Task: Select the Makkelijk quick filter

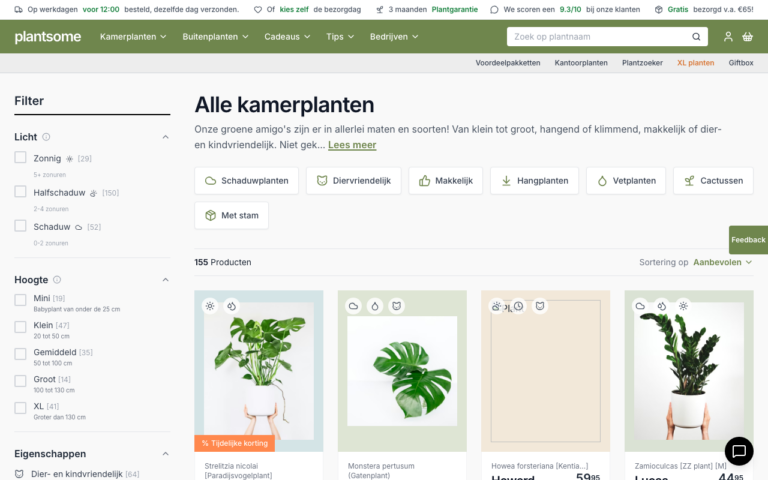Action: tap(446, 181)
